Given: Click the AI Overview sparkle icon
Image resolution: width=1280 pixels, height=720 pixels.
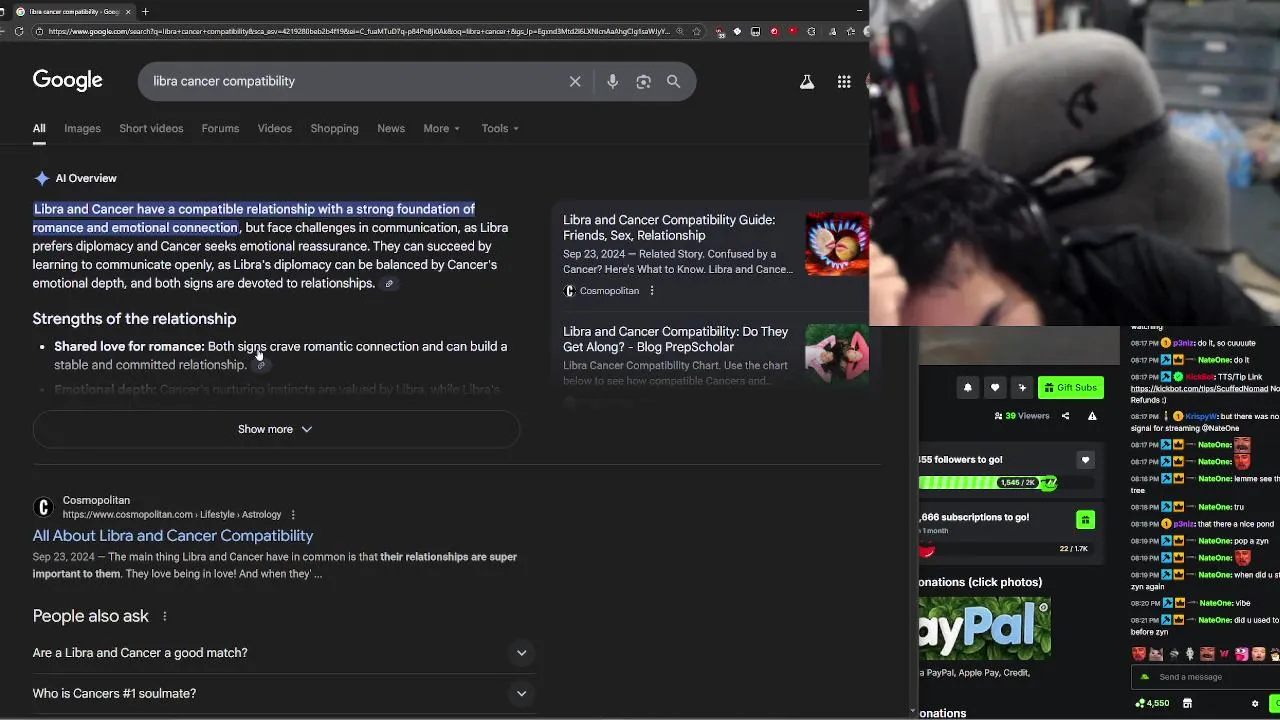Looking at the screenshot, I should tap(41, 178).
